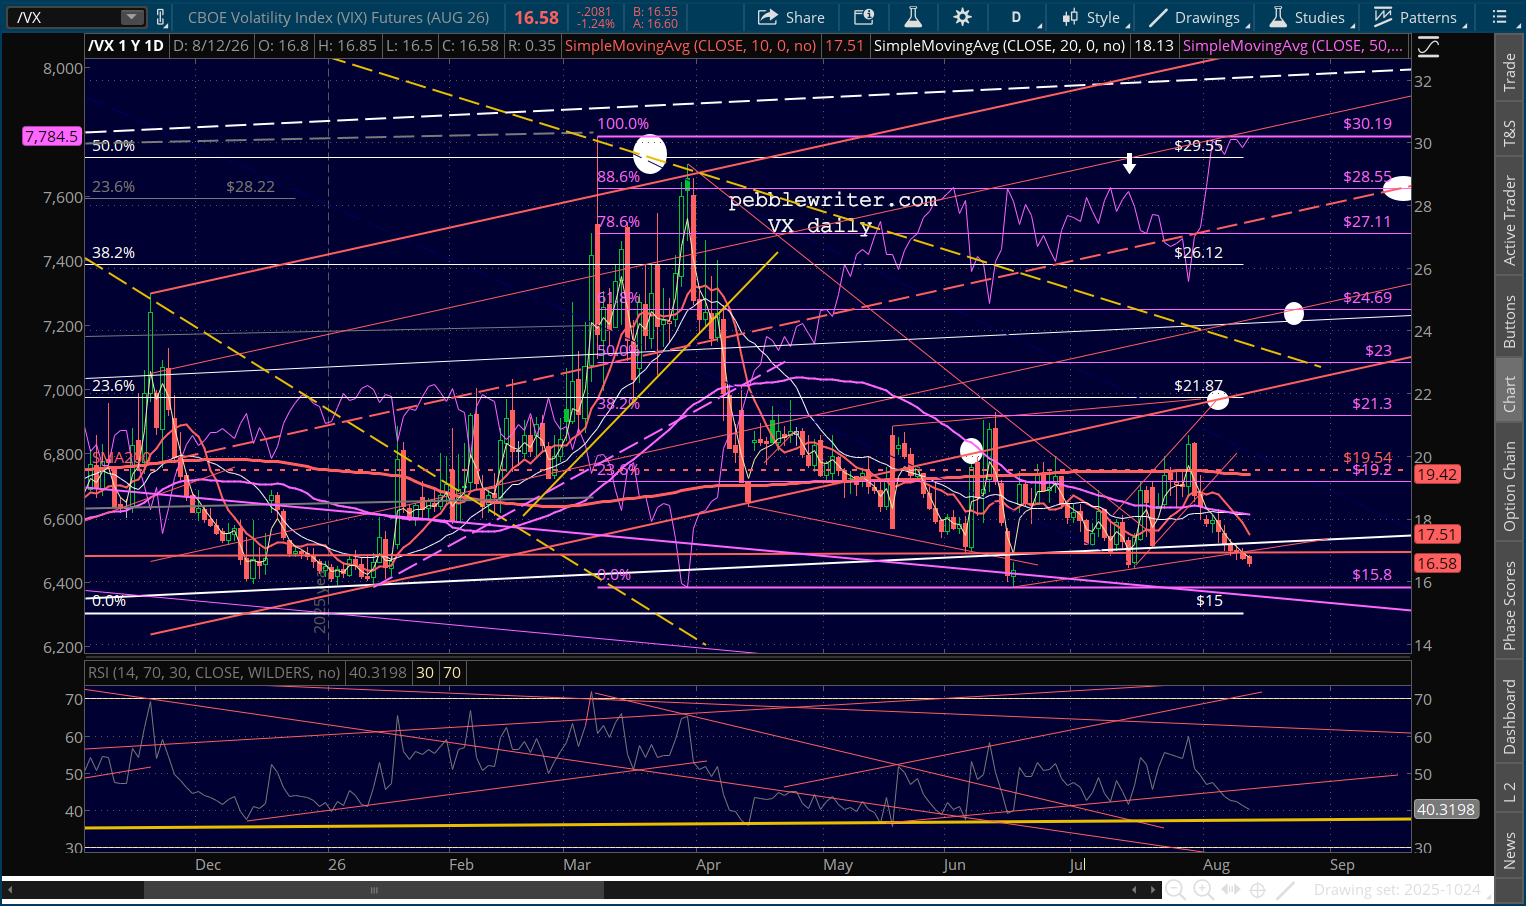
Task: Click the Share button
Action: click(791, 17)
